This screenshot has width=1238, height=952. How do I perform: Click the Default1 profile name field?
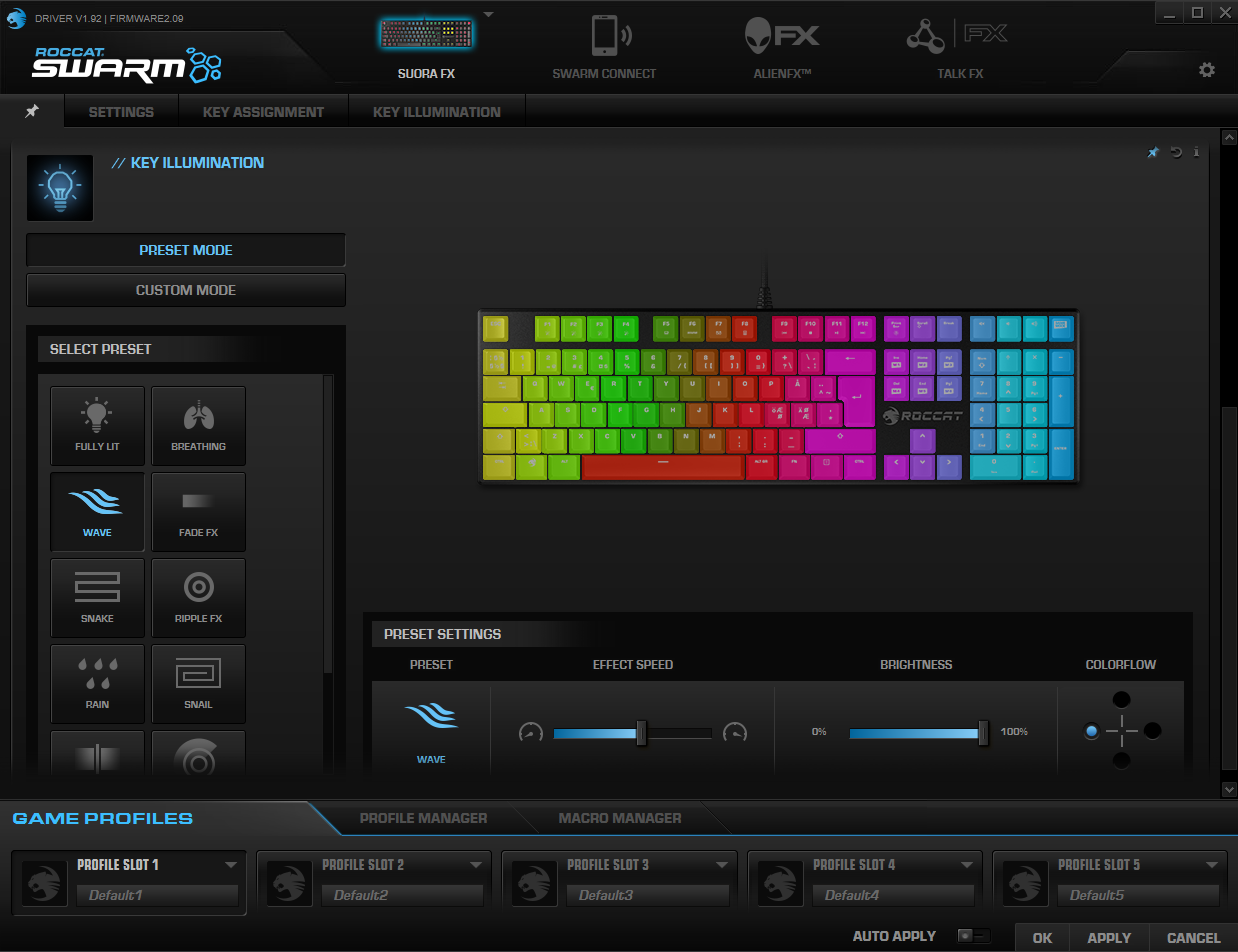click(x=158, y=895)
